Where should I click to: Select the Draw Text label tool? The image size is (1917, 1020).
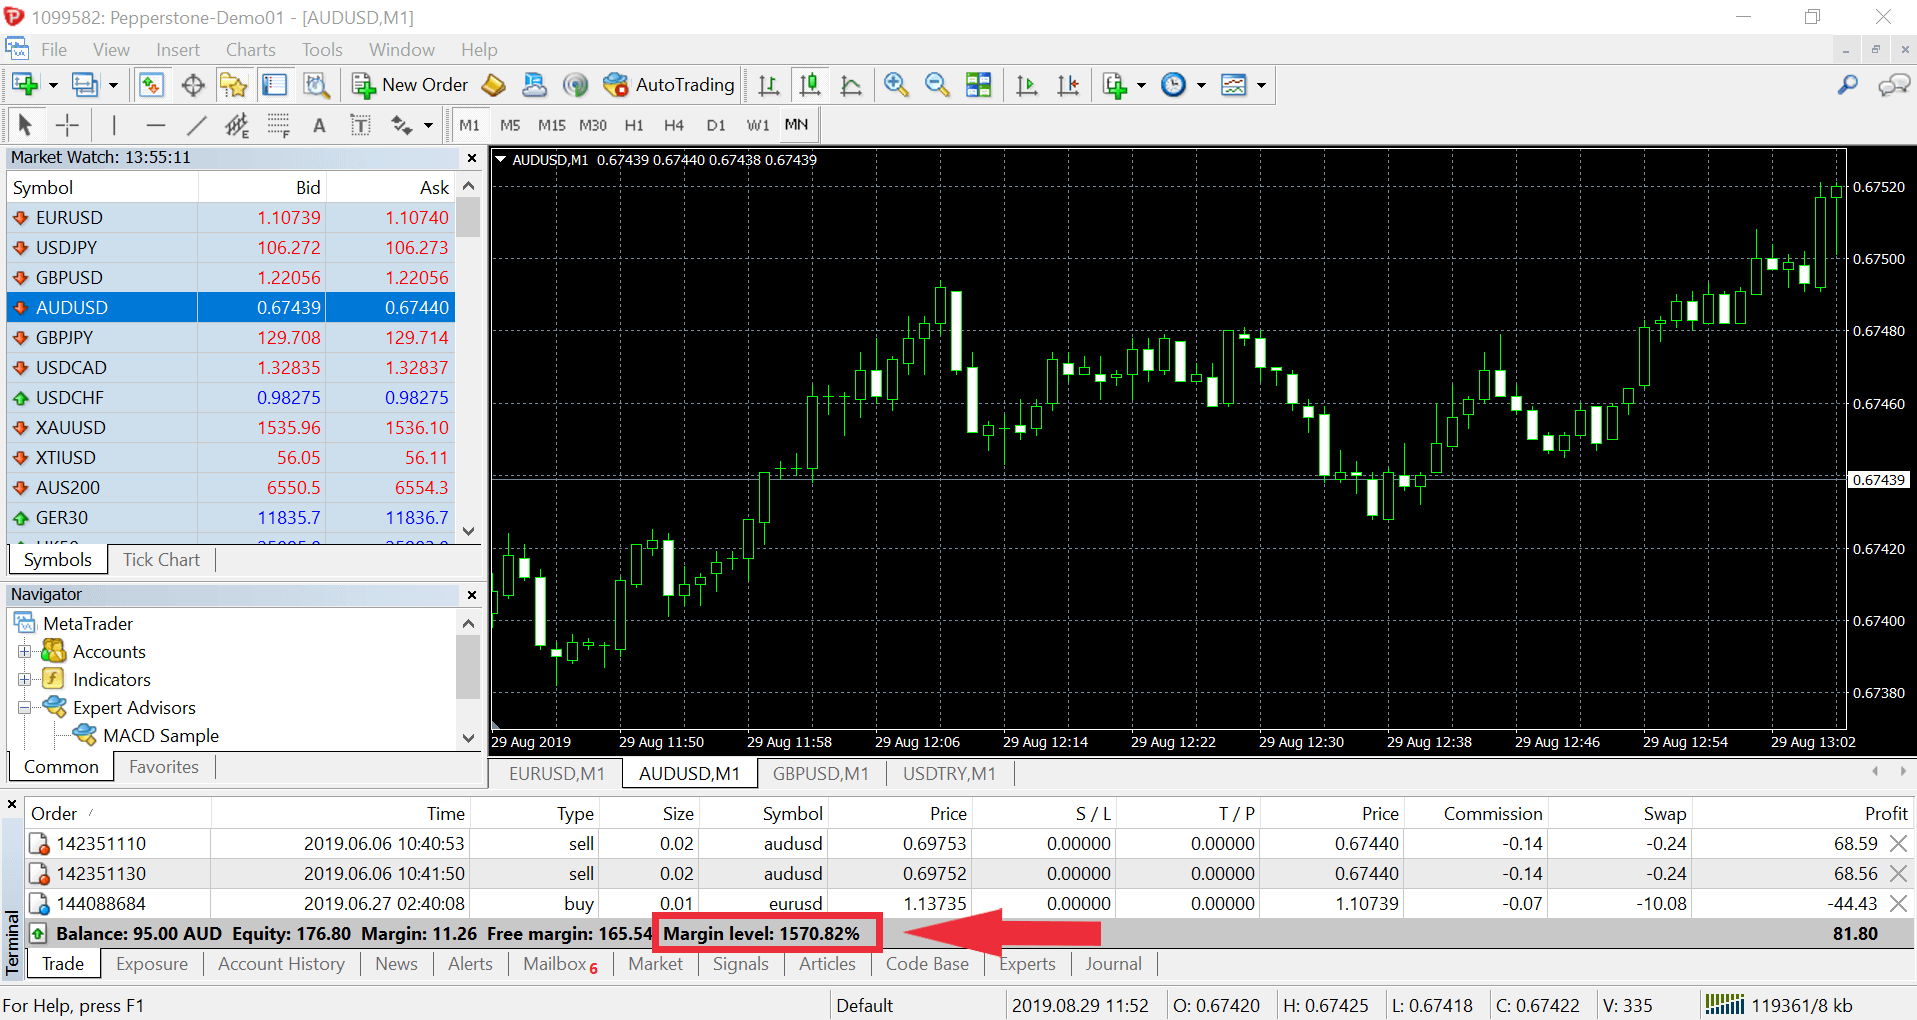(x=319, y=125)
